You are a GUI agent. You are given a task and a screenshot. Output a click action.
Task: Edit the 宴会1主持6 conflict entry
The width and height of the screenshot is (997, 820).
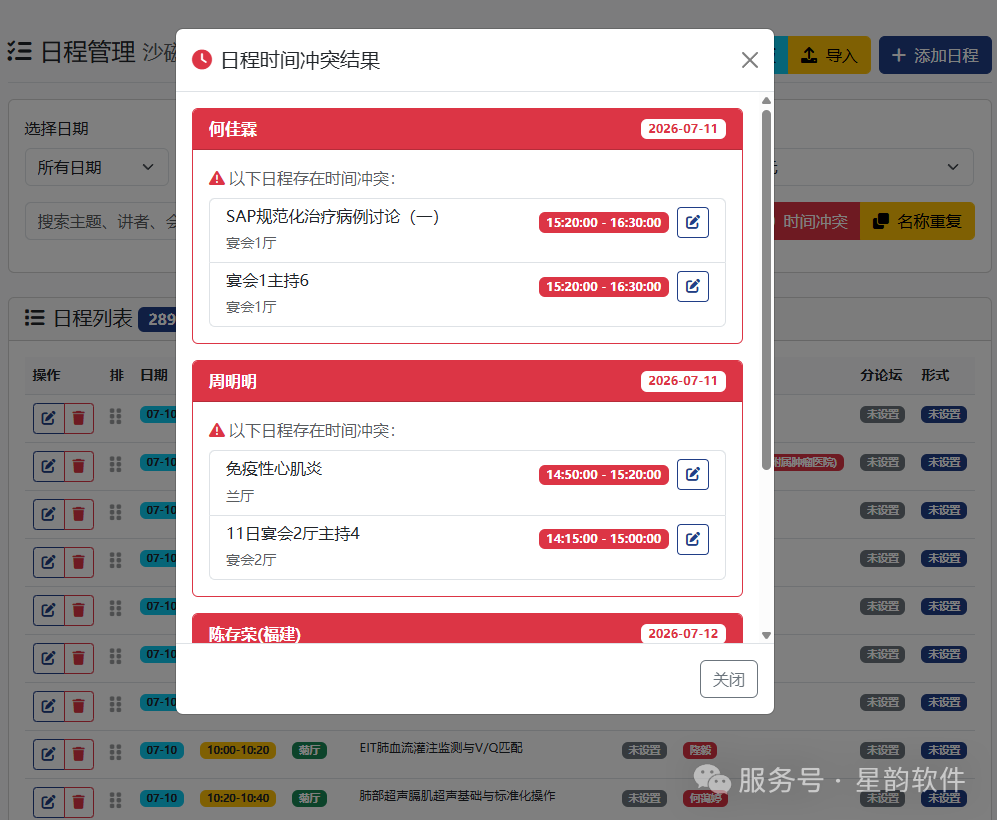[692, 286]
